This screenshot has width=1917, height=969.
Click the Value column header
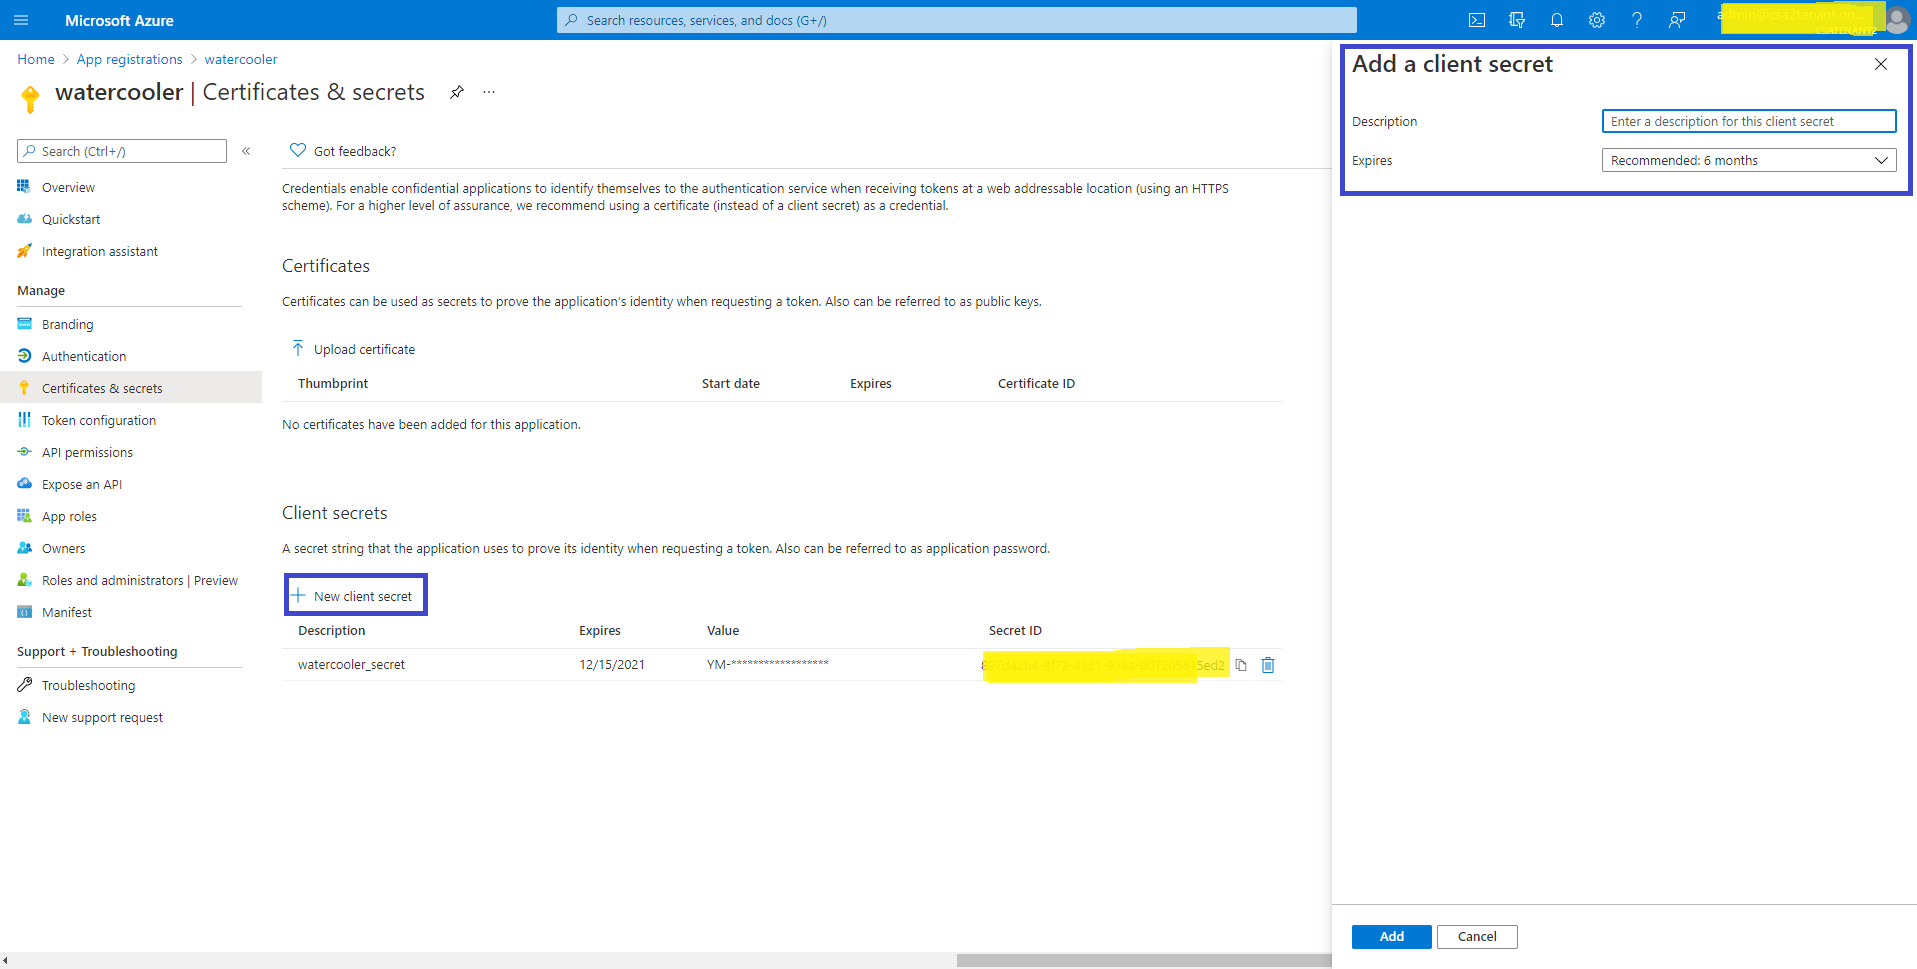point(723,630)
